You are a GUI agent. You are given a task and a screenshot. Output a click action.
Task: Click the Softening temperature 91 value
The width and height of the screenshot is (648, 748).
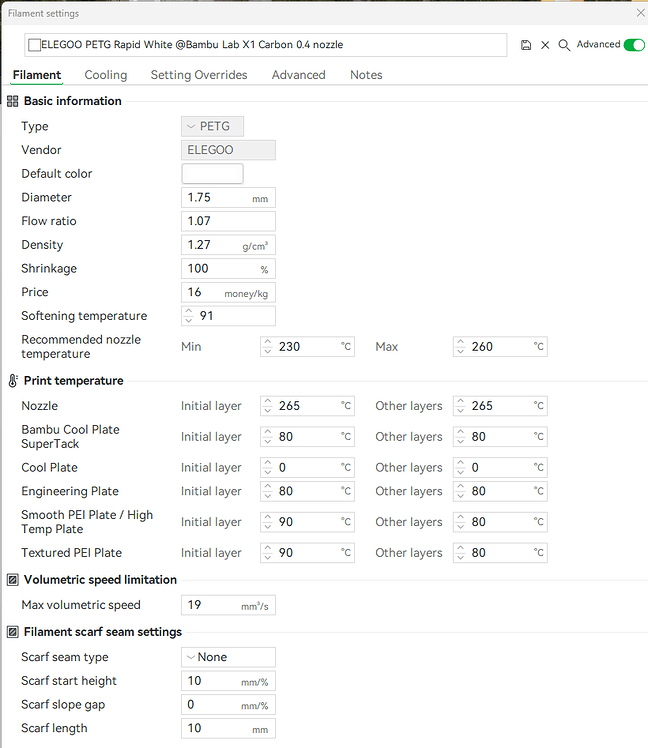click(x=207, y=316)
